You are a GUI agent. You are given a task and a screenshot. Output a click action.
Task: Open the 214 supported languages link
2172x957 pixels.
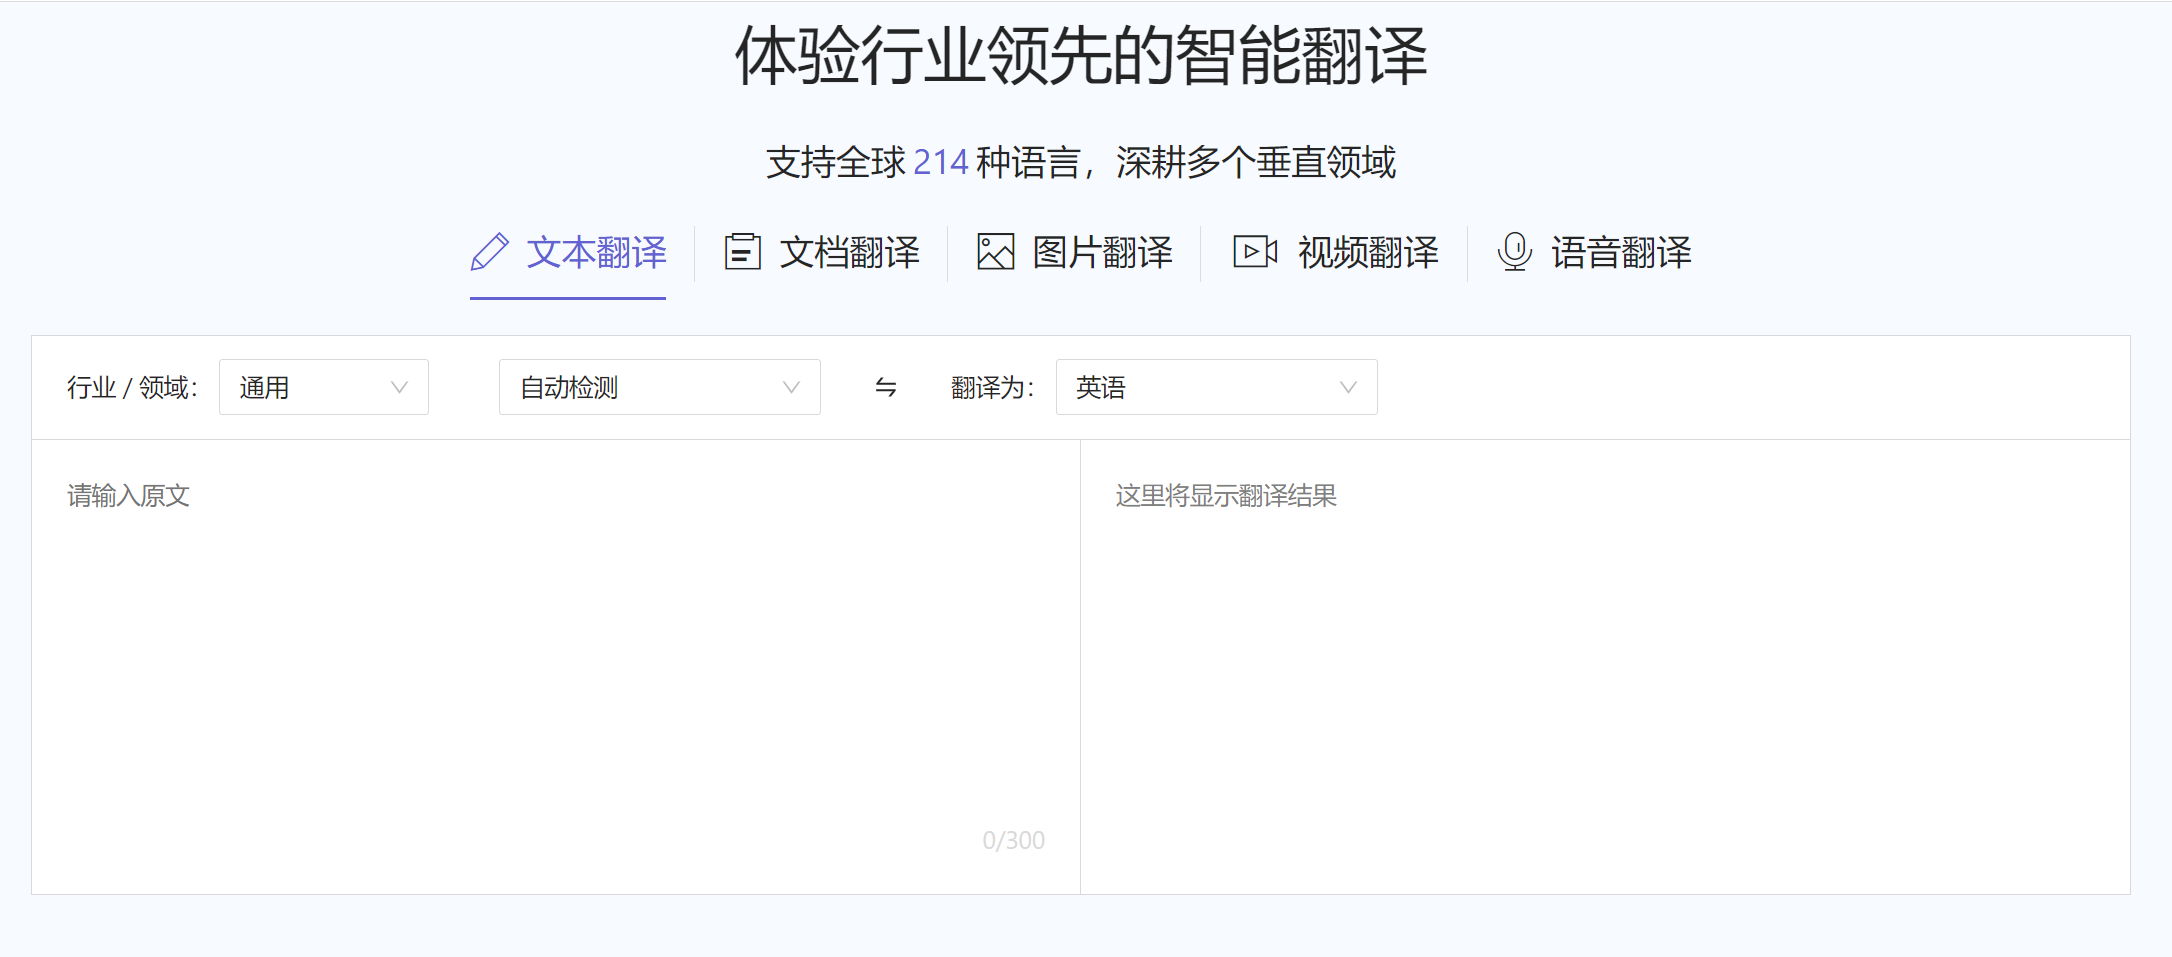tap(941, 161)
